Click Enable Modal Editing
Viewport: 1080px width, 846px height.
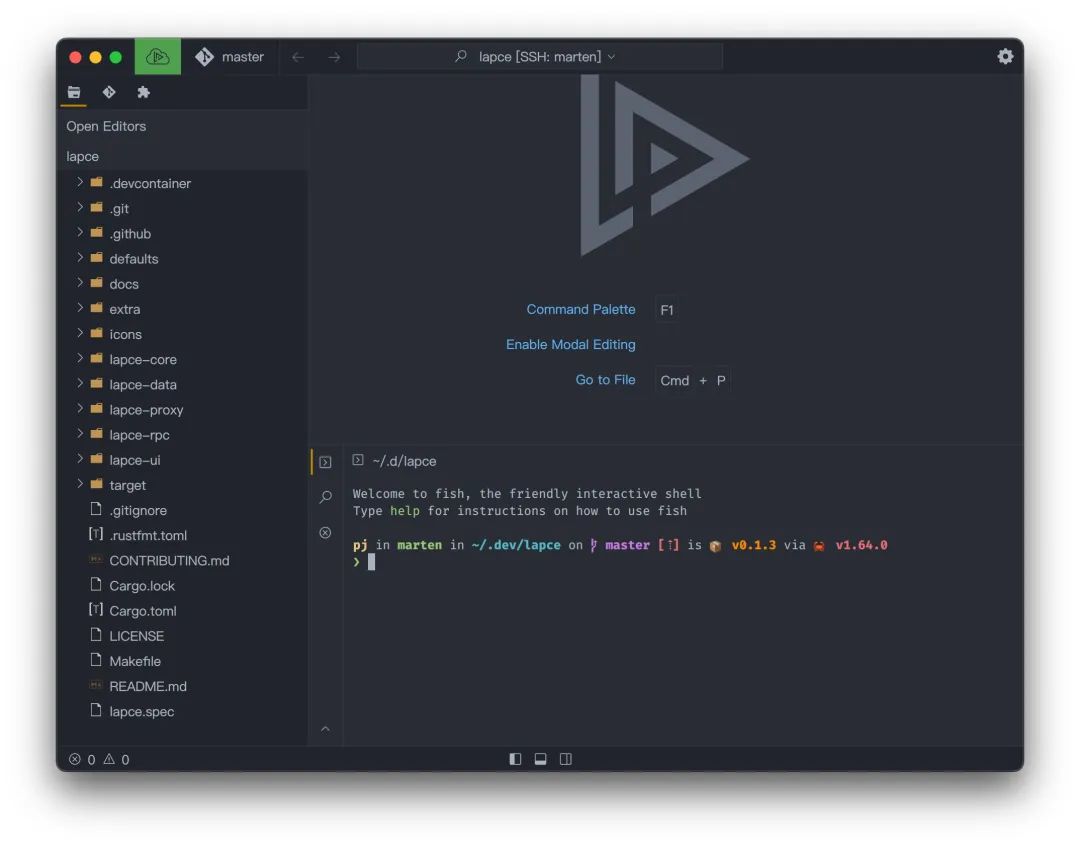tap(570, 344)
